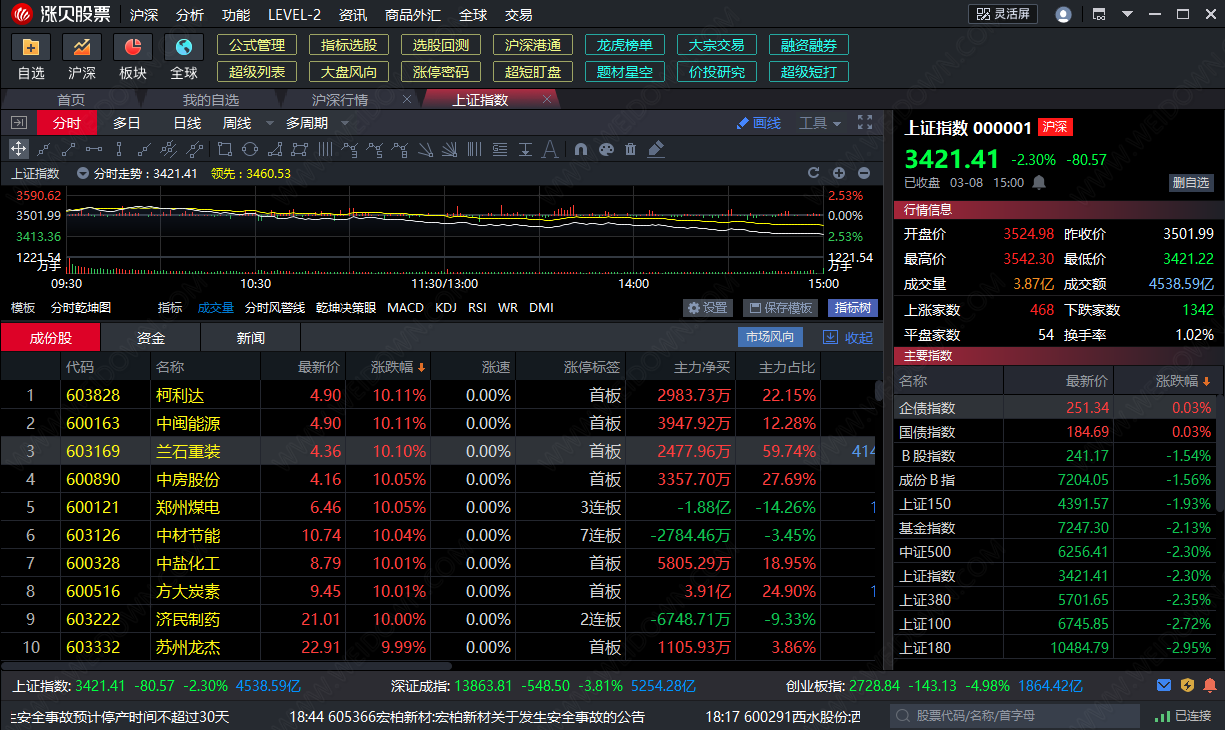Click the 删自选 button

(x=1191, y=183)
